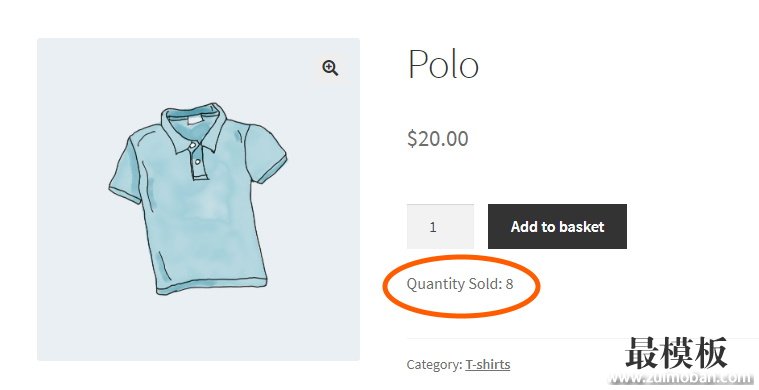Click the Category label text

pos(435,364)
